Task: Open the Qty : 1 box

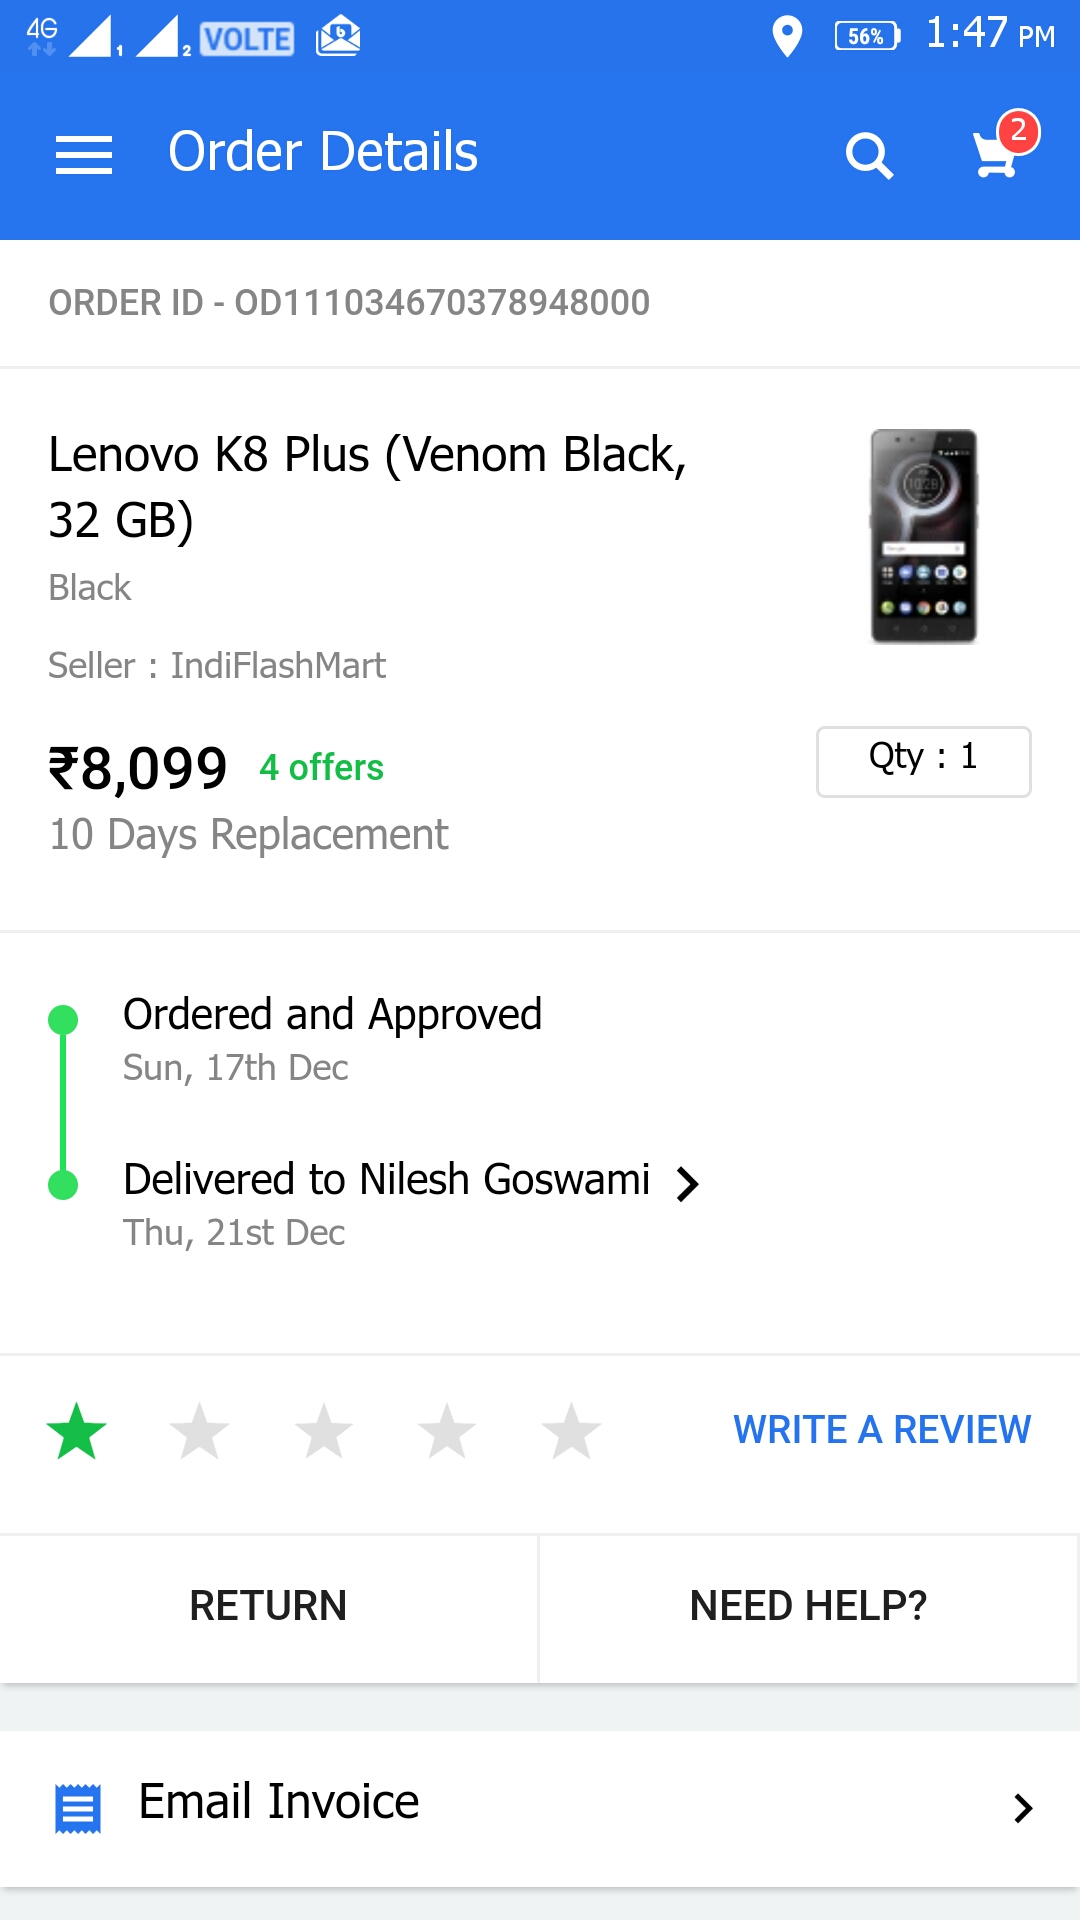Action: pos(923,761)
